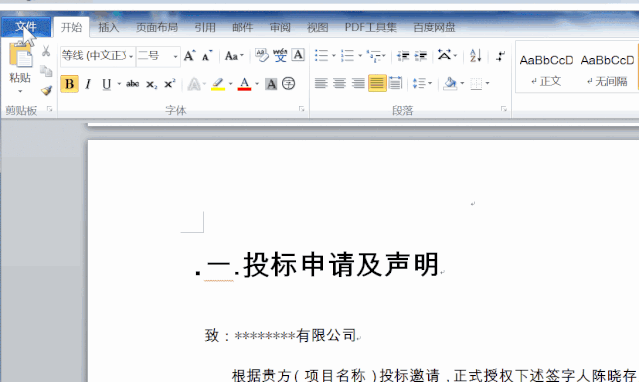Viewport: 639px width, 382px height.
Task: Apply distributed alignment
Action: coord(395,83)
